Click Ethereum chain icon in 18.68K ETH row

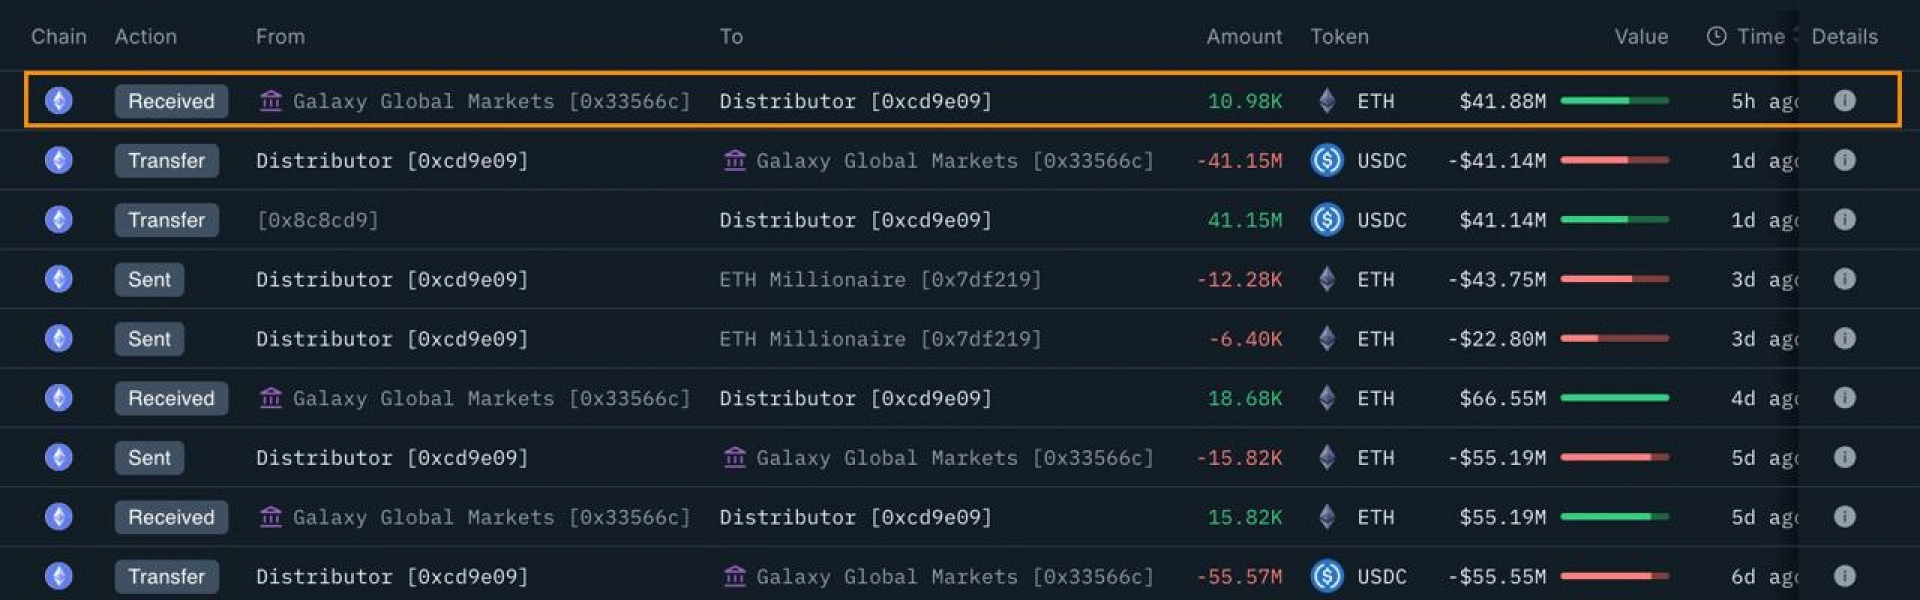click(59, 398)
